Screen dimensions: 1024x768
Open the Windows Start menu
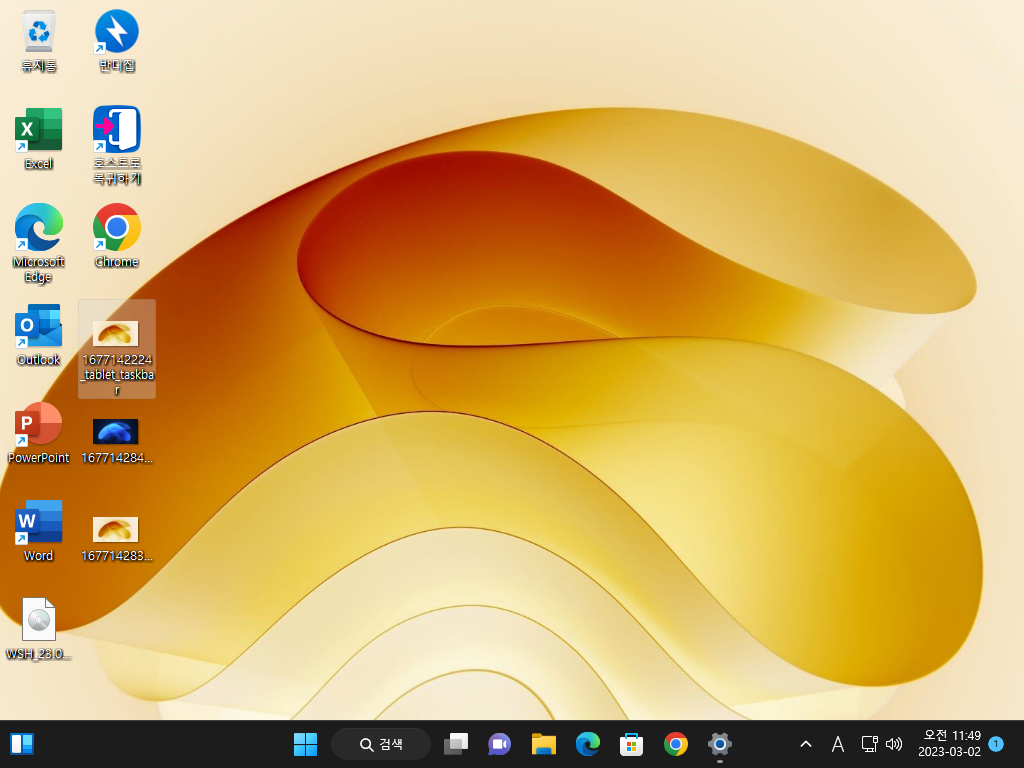pyautogui.click(x=305, y=744)
